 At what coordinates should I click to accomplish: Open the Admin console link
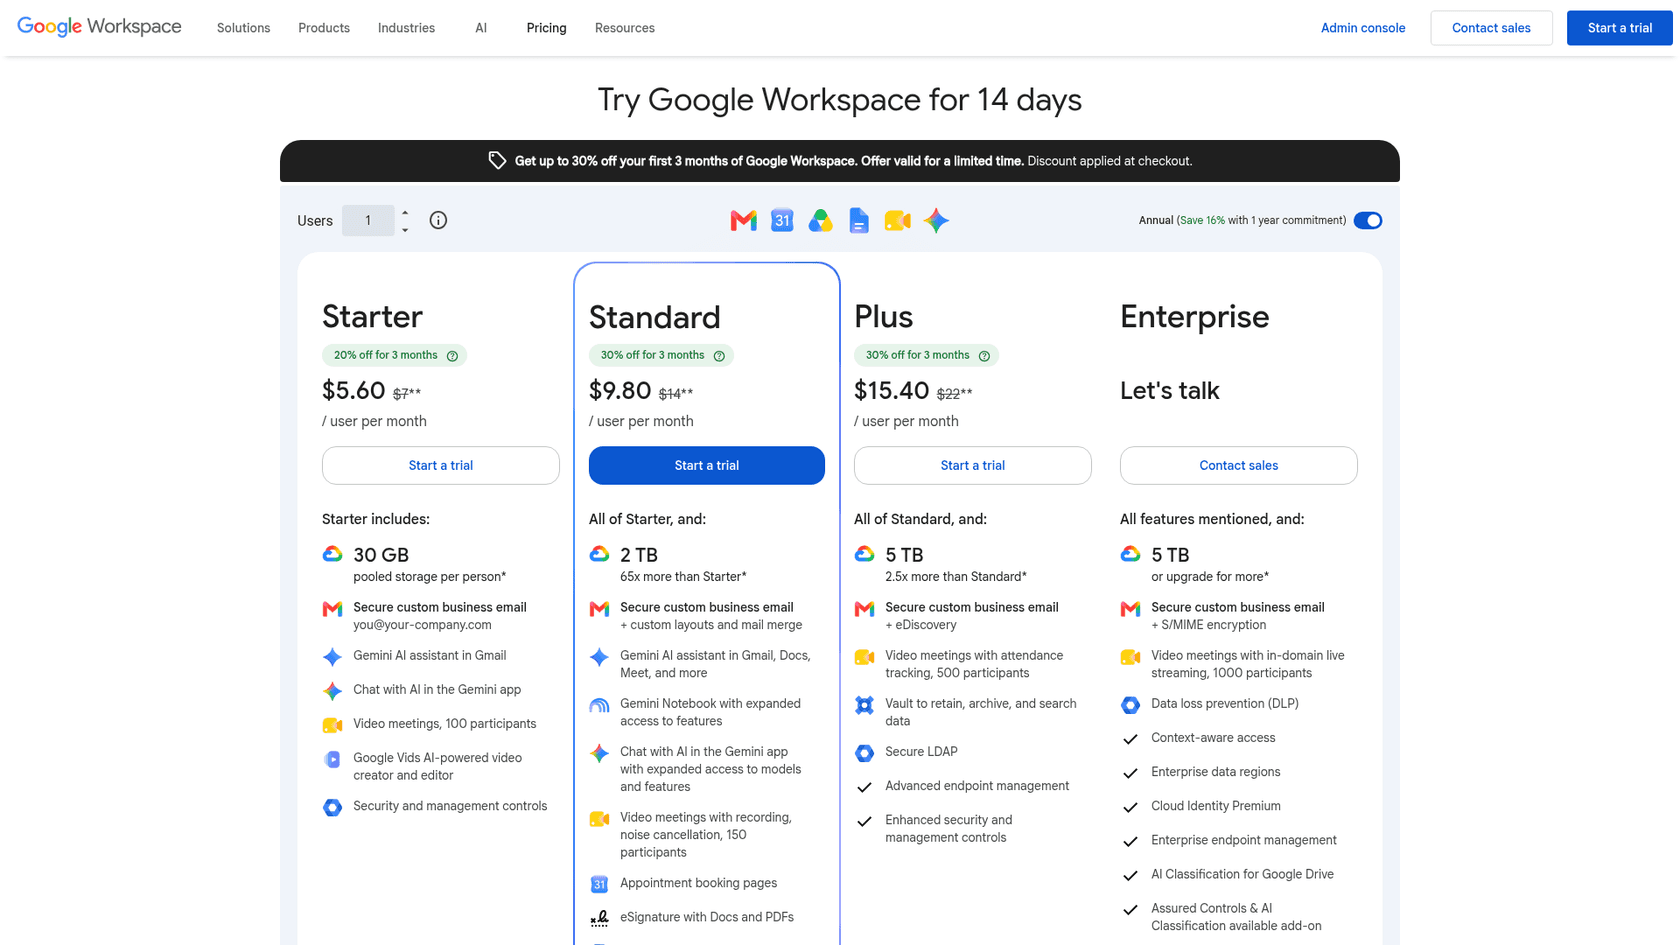point(1362,28)
